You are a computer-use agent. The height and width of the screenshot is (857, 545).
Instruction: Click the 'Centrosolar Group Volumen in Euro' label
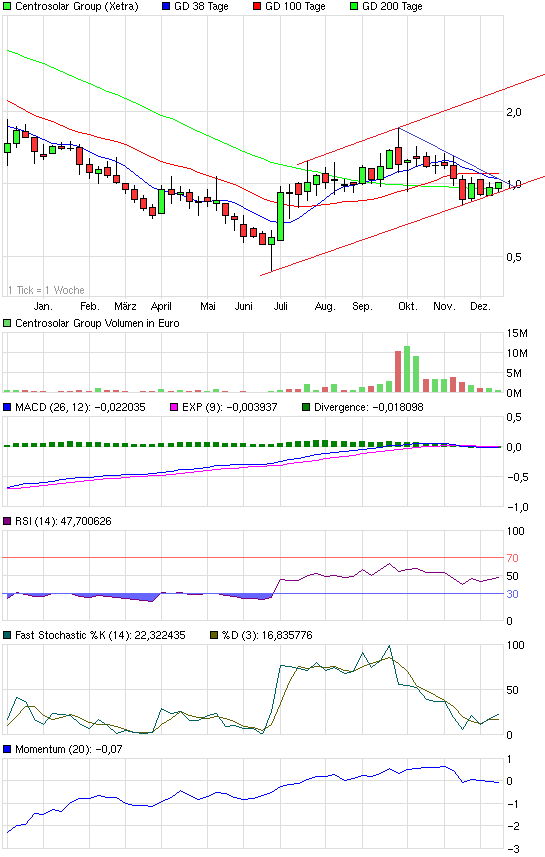[97, 323]
